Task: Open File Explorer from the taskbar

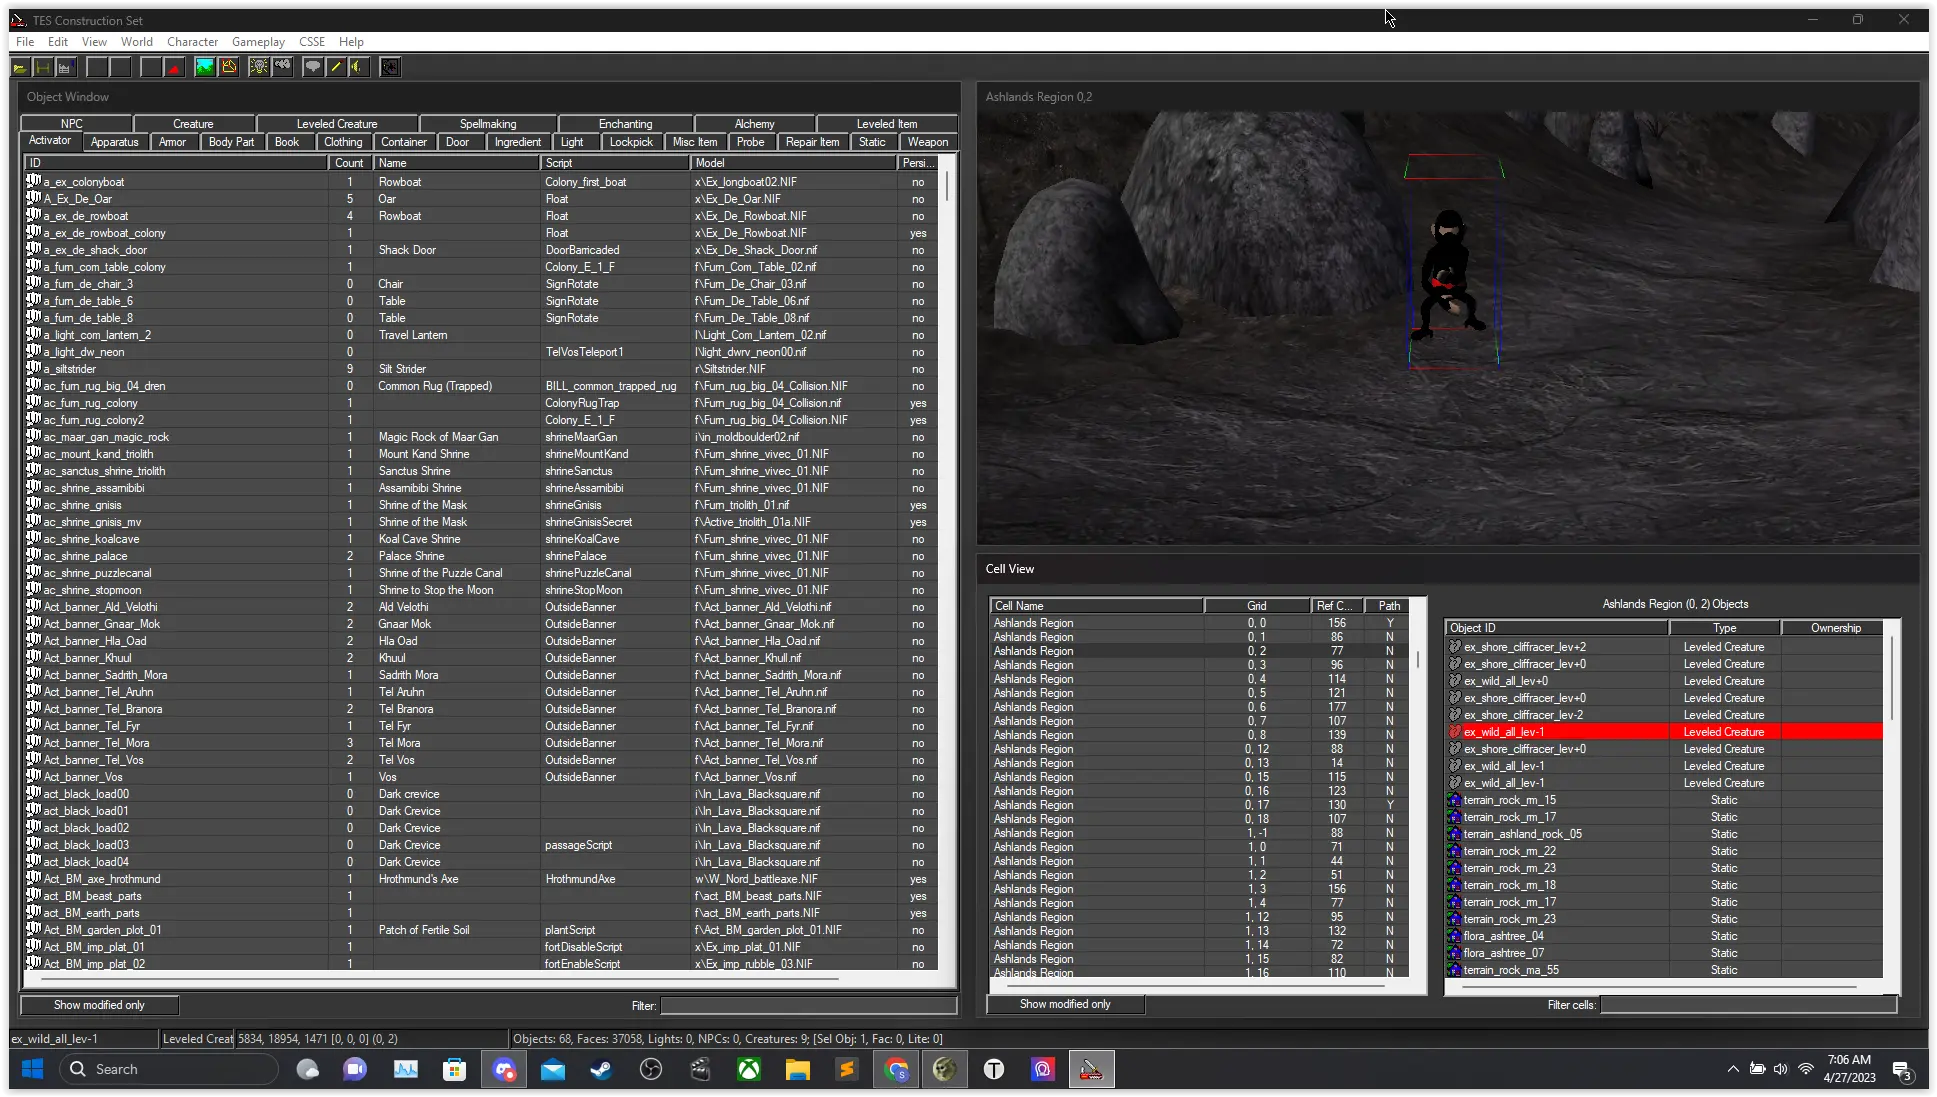Action: pos(798,1070)
